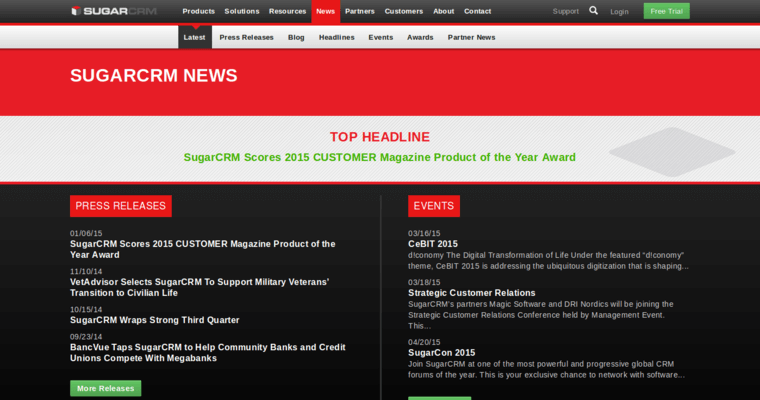760x400 pixels.
Task: Click the SugarCRM logo
Action: point(115,11)
